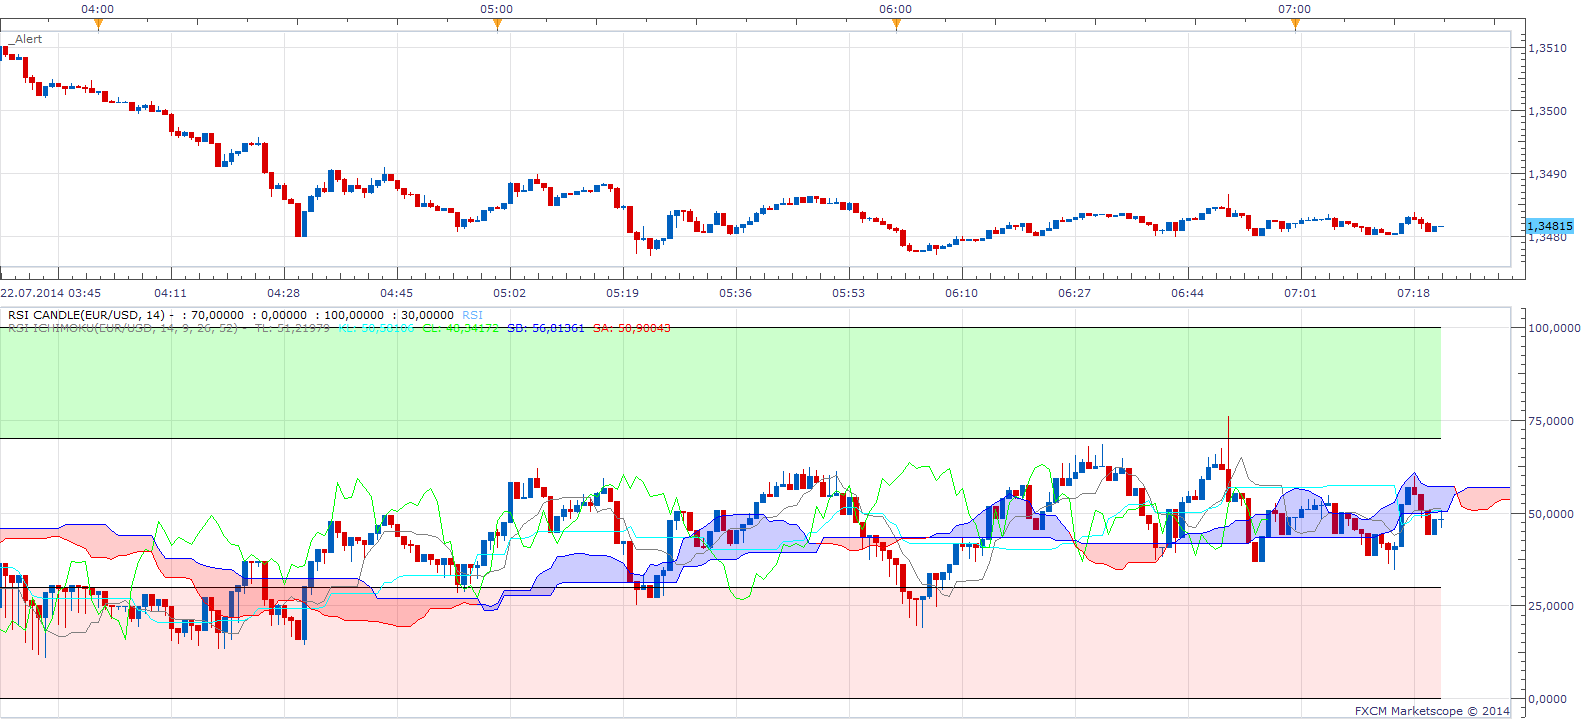Click the orange 04:00 hour marker triangle

coord(98,25)
